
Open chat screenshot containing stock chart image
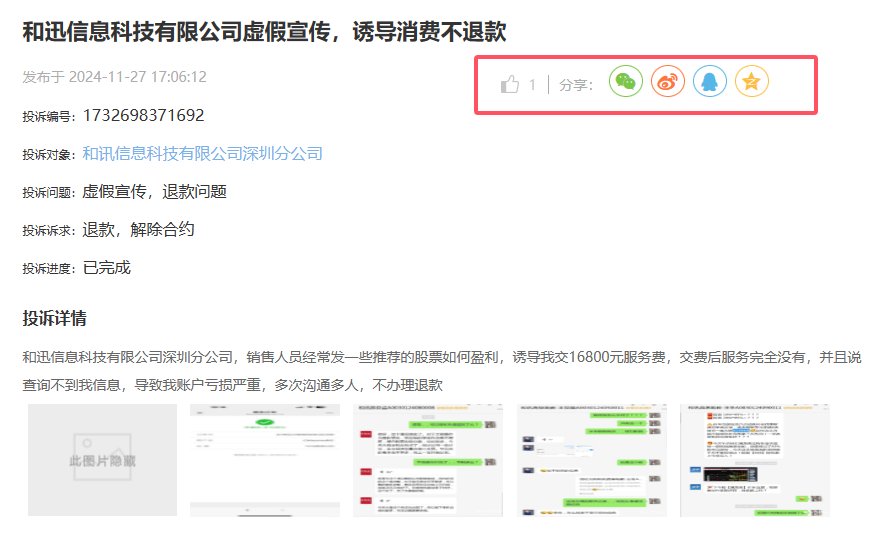coord(755,460)
